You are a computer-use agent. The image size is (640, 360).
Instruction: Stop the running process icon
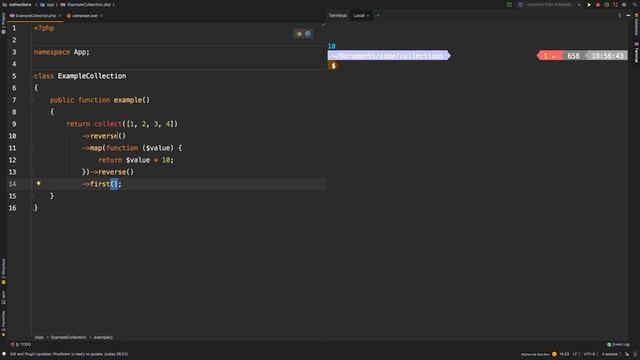click(624, 4)
